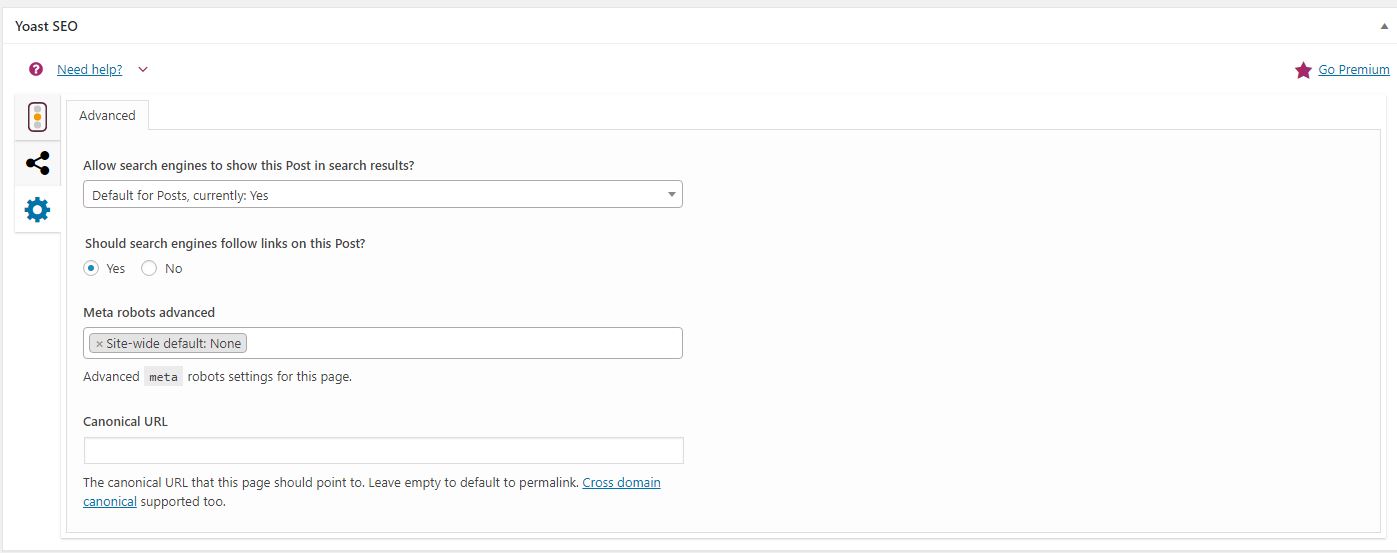This screenshot has width=1397, height=553.
Task: Click inside the Meta robots advanced box
Action: [x=460, y=343]
